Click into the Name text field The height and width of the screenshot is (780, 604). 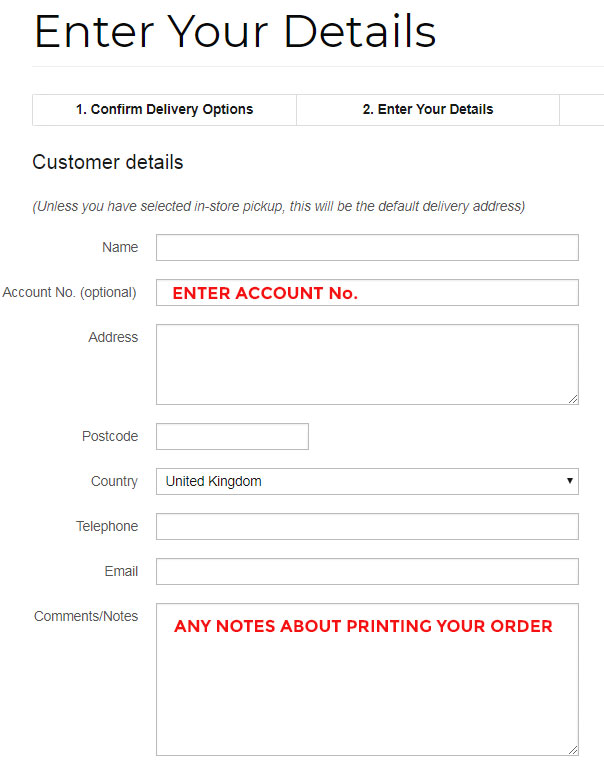point(367,247)
